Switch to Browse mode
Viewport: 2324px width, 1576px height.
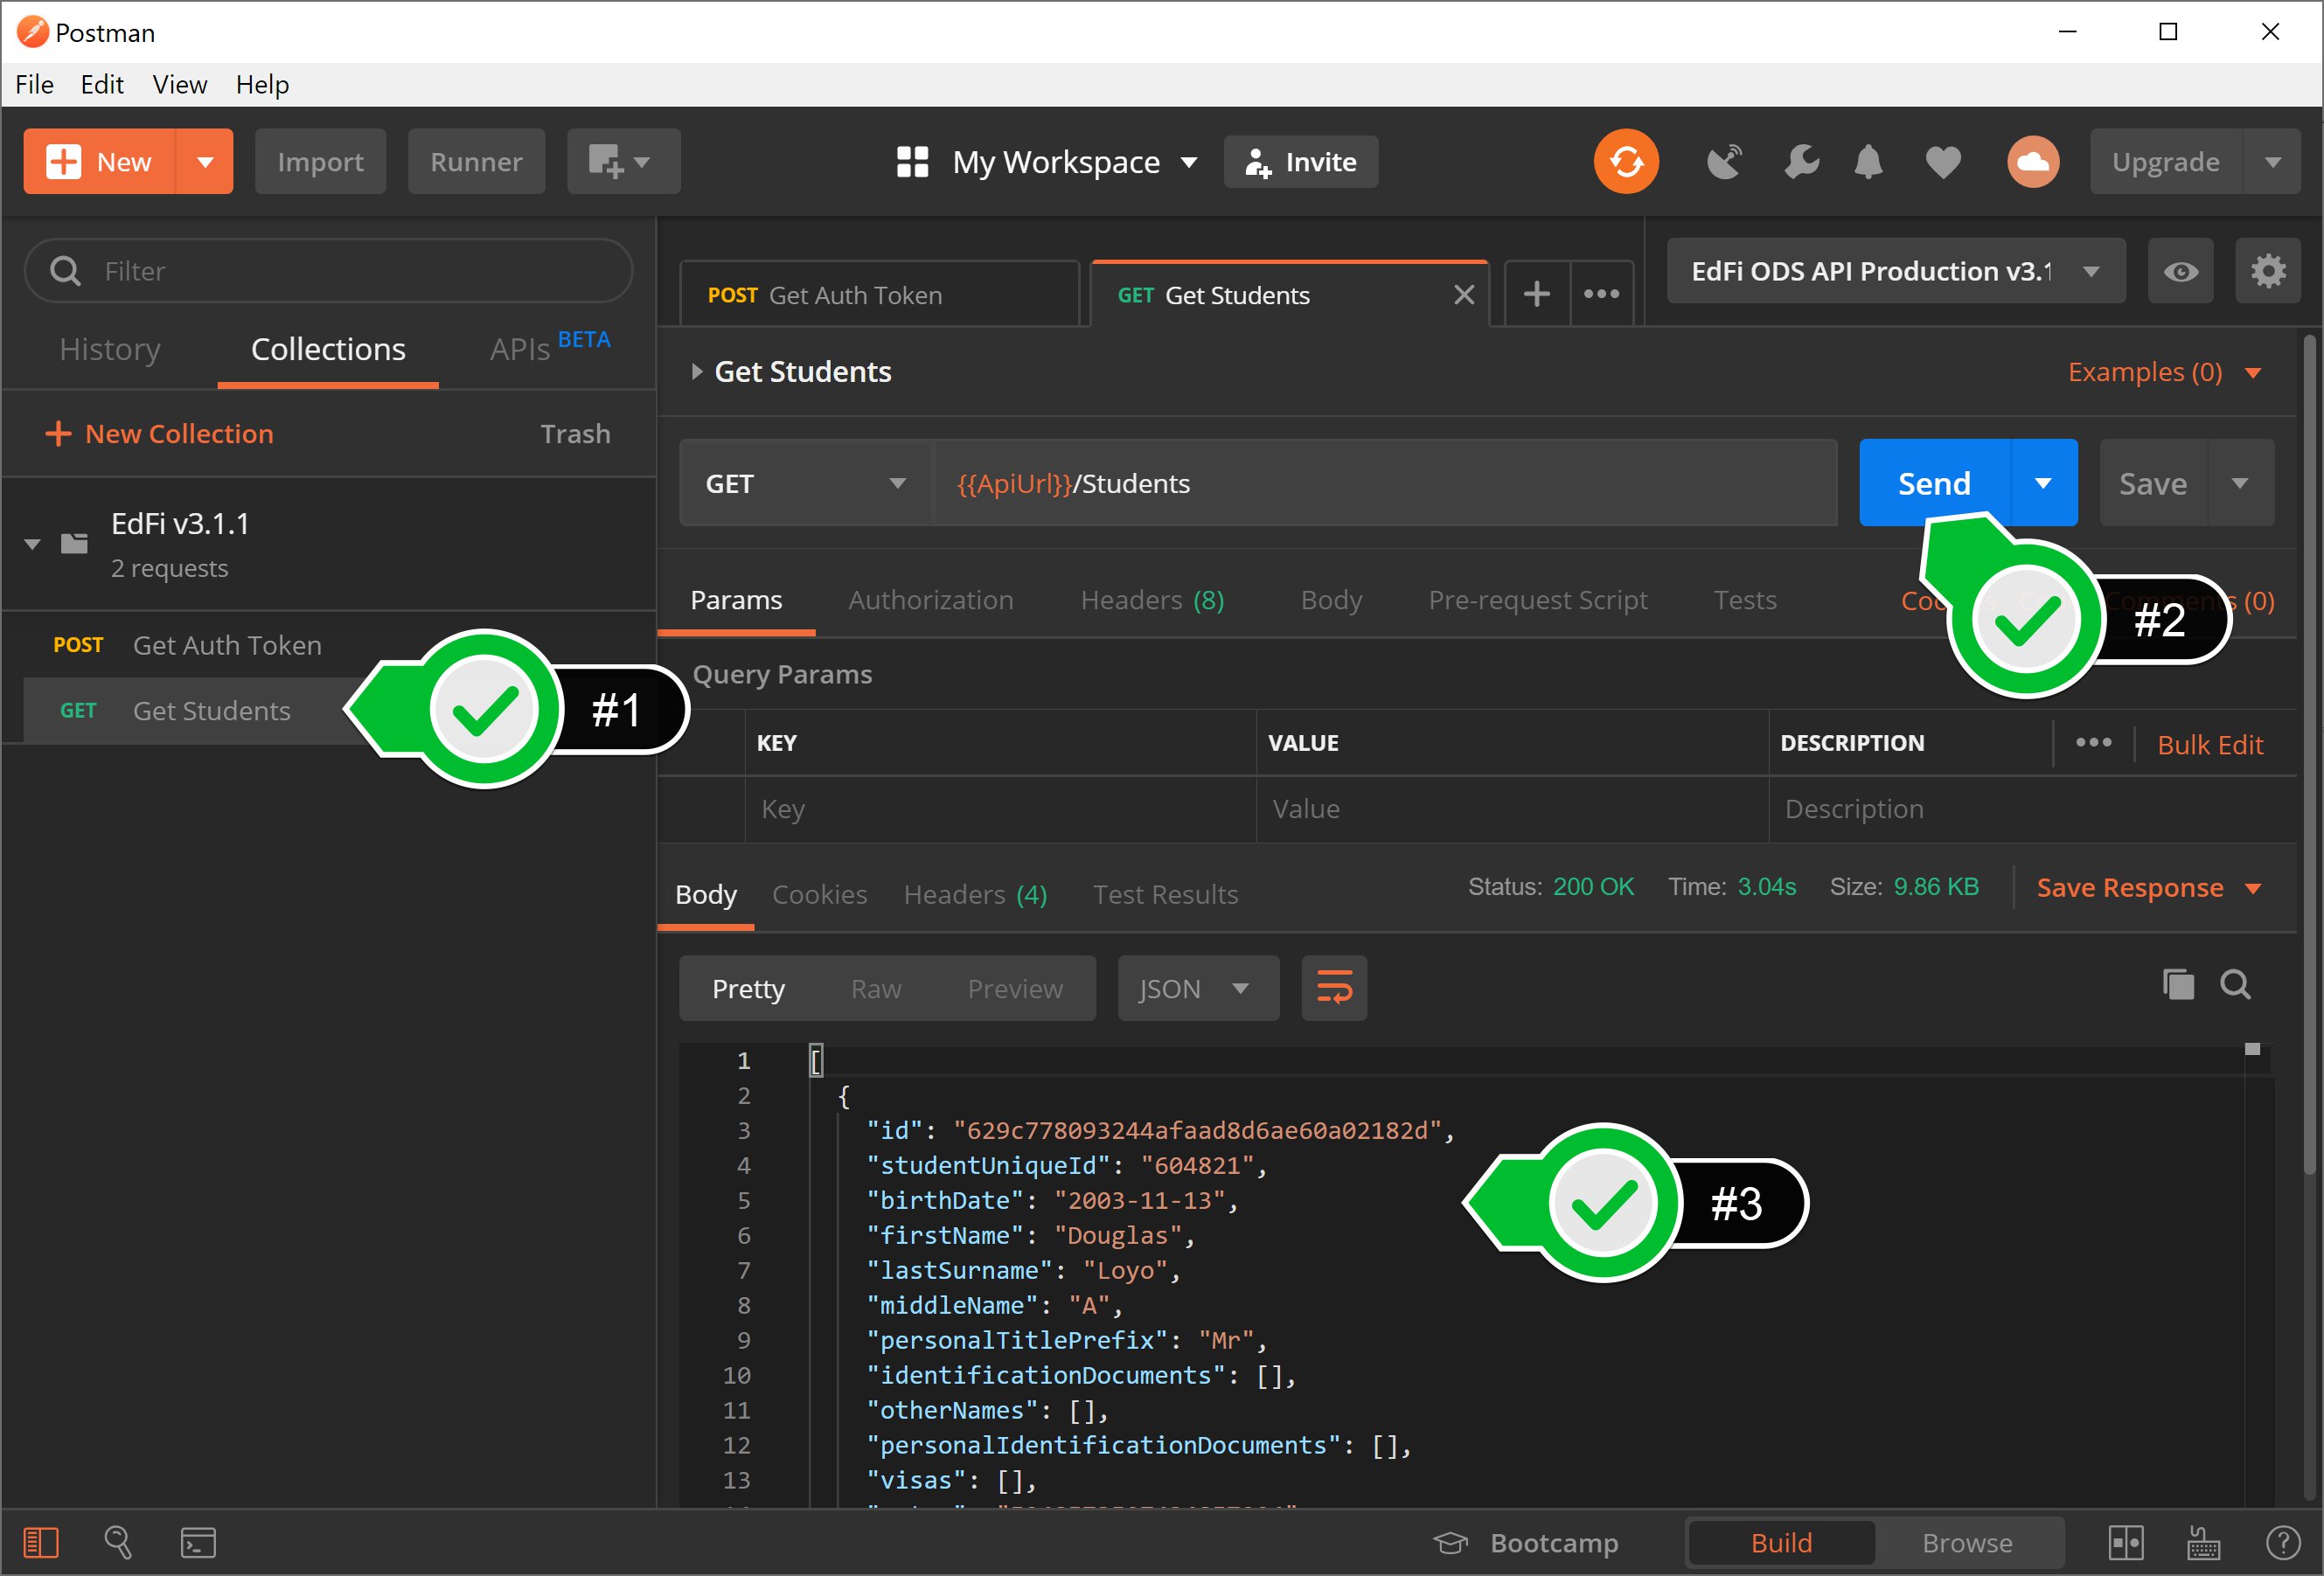pyautogui.click(x=1967, y=1542)
